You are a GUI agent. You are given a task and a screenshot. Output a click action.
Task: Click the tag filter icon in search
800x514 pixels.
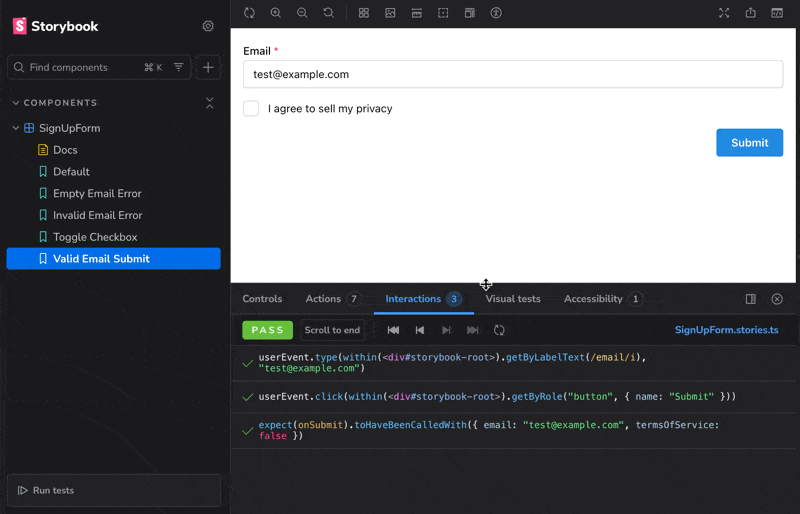[x=179, y=67]
